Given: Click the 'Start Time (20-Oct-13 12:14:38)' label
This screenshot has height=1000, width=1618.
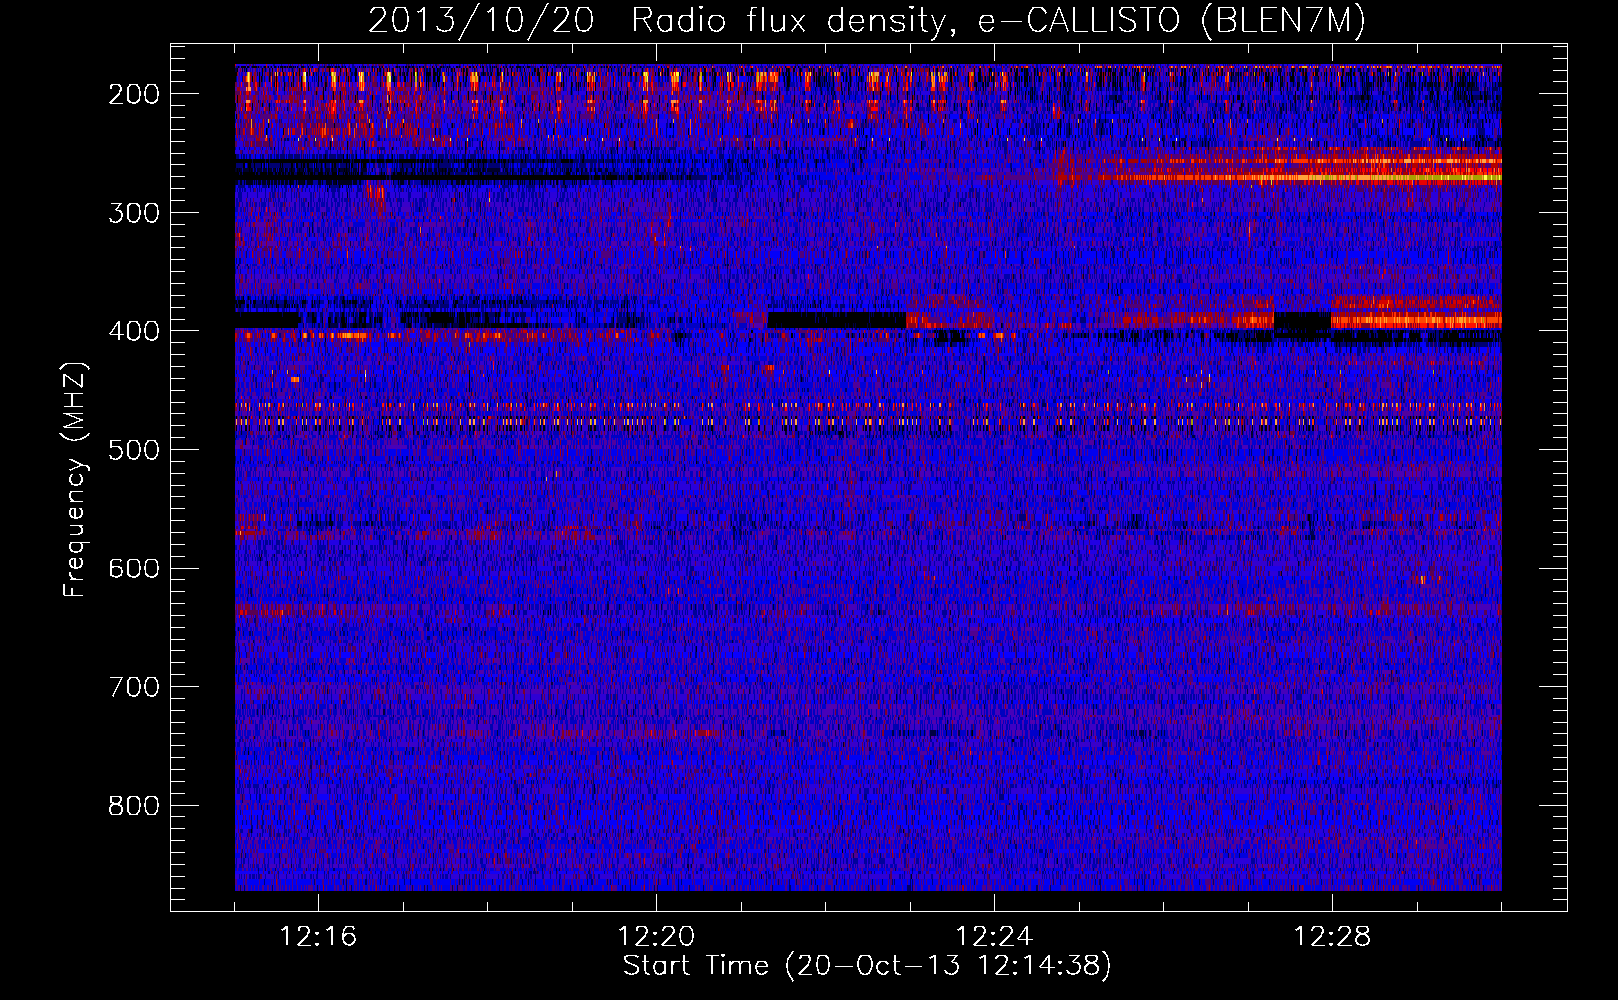Looking at the screenshot, I should [x=867, y=966].
